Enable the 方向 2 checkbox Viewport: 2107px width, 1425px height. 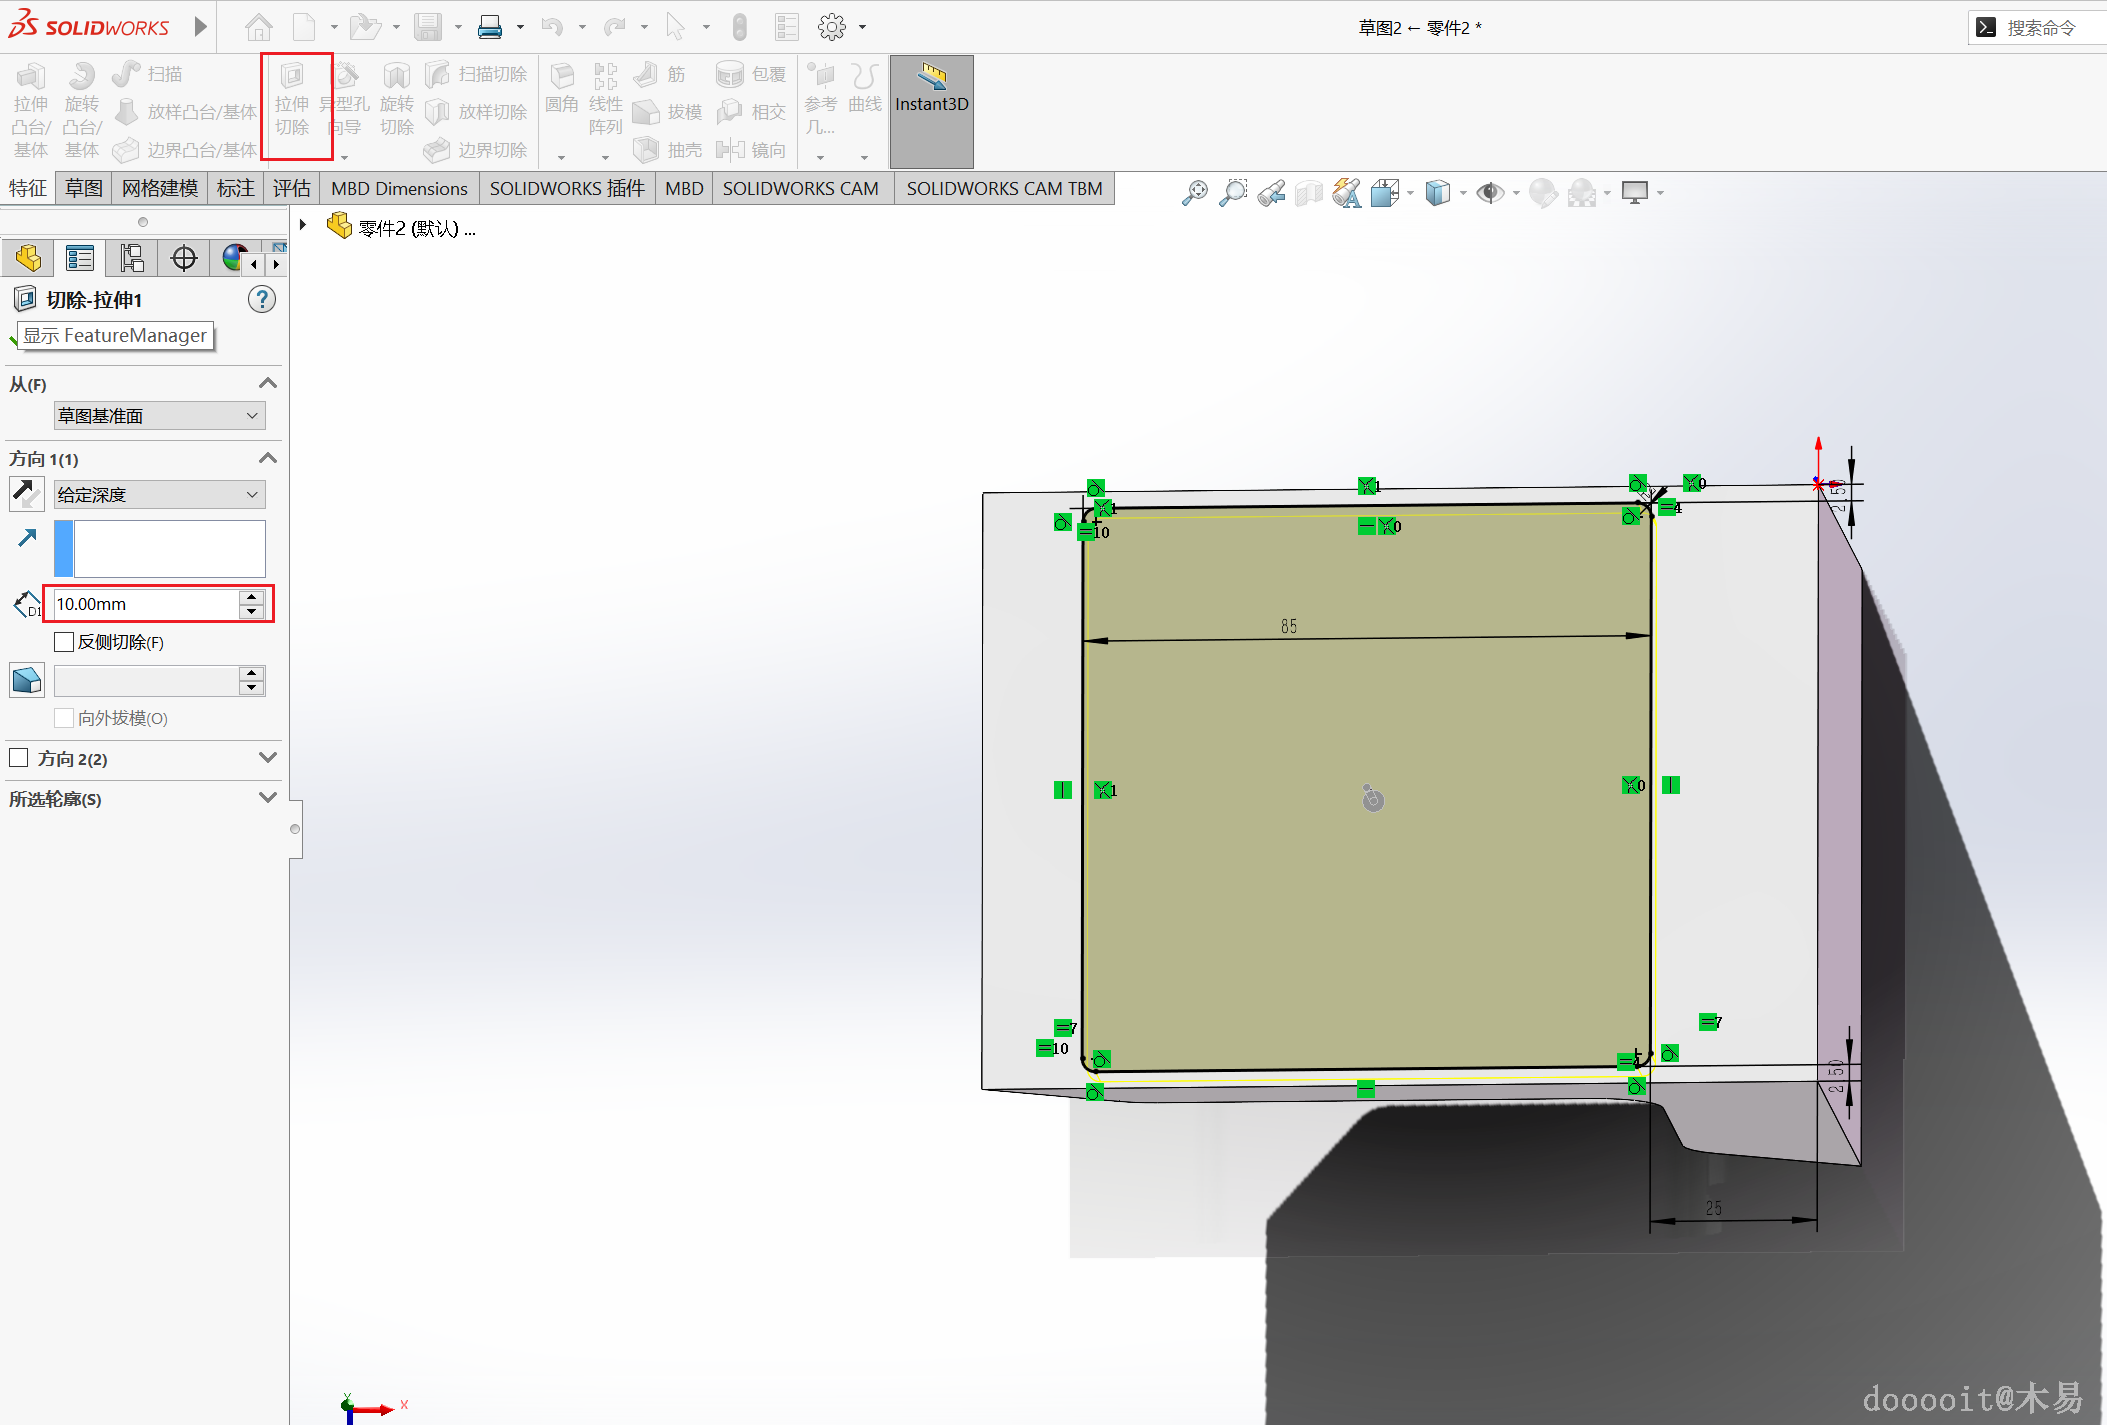19,758
